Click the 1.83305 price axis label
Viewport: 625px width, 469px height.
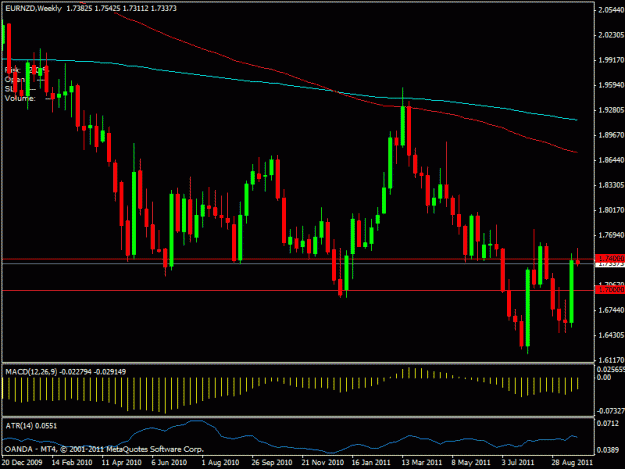611,185
